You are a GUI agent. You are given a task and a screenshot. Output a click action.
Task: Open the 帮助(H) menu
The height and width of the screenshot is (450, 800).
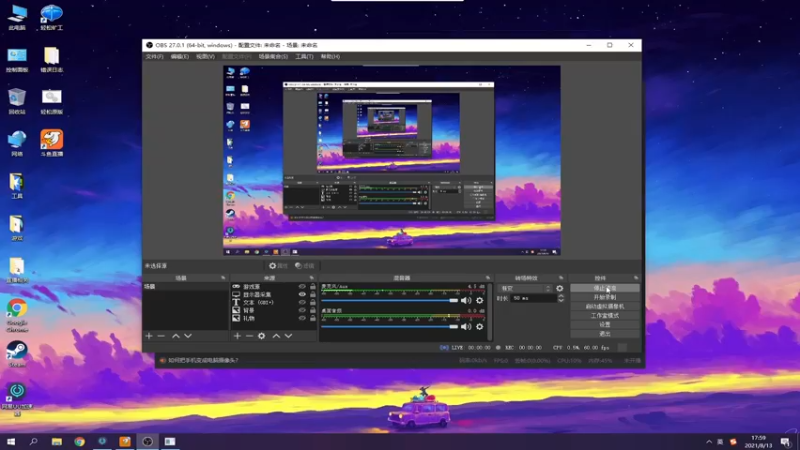coord(330,57)
